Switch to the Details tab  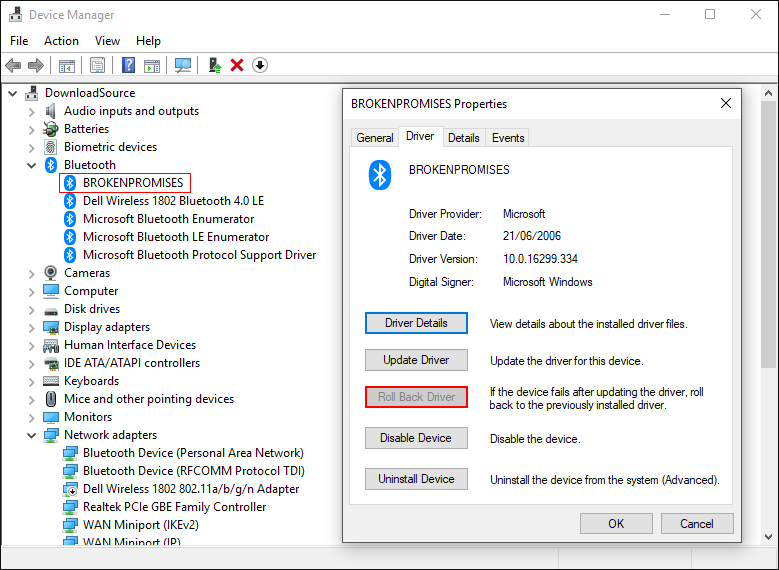[464, 138]
